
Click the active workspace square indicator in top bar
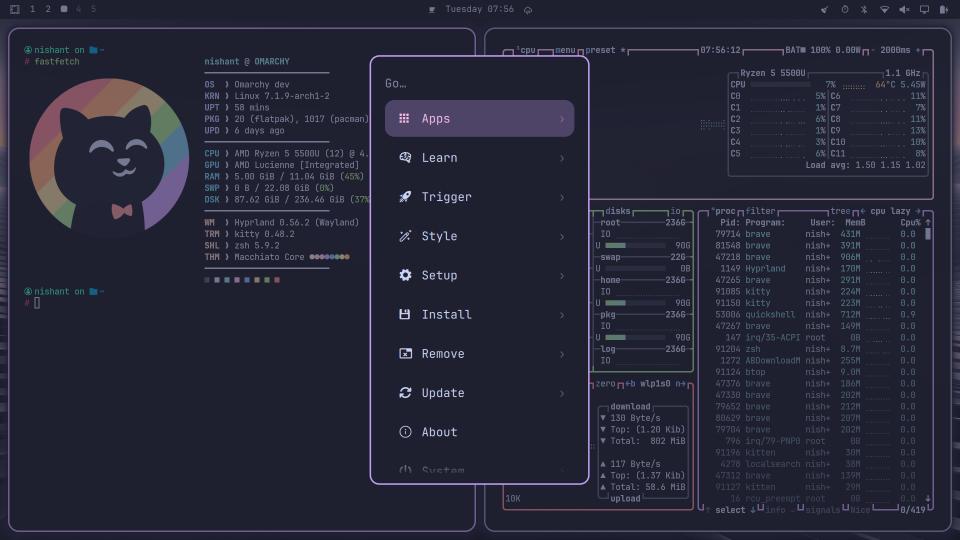[x=64, y=9]
